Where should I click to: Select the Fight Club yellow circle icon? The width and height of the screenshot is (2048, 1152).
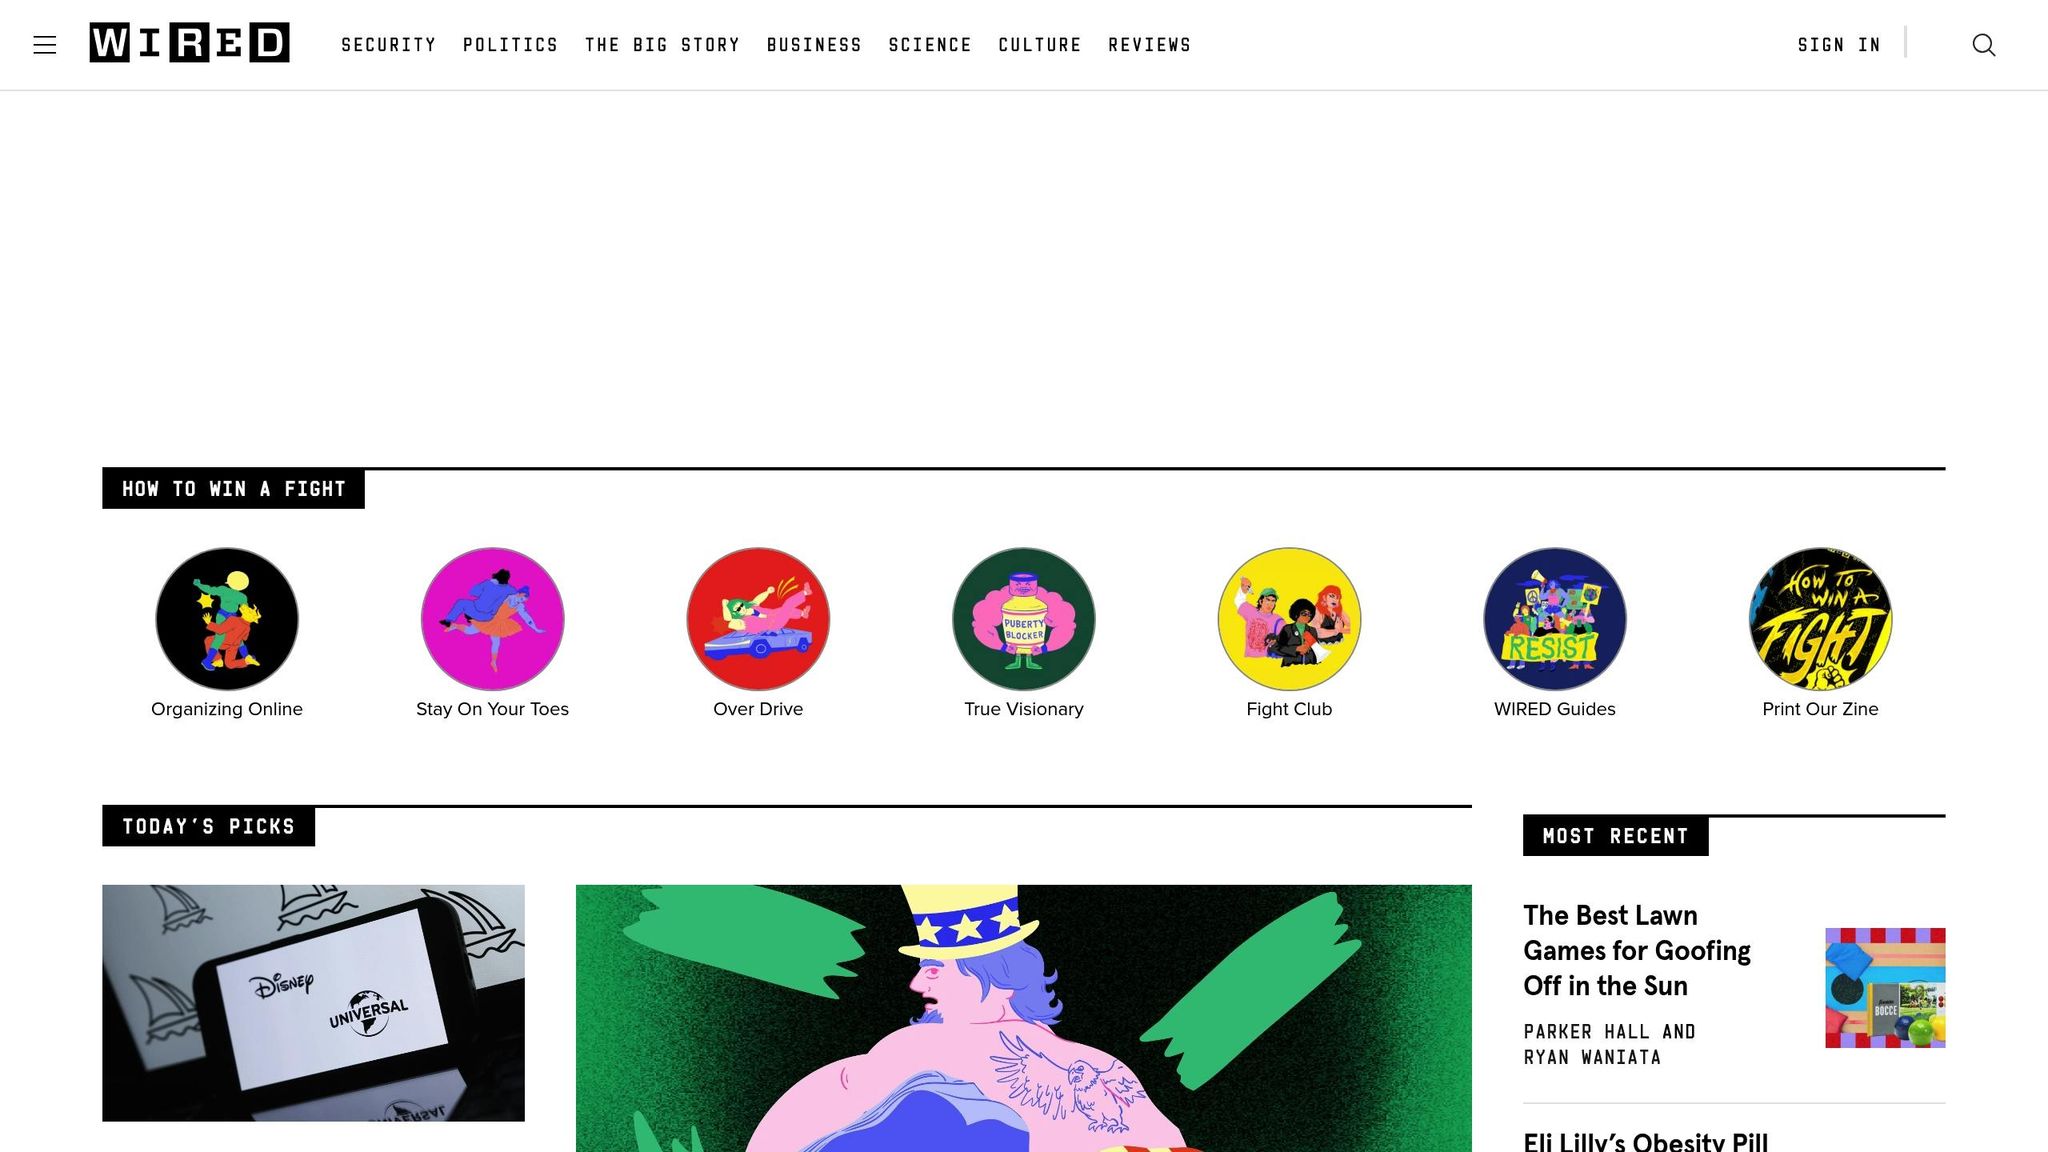1289,619
